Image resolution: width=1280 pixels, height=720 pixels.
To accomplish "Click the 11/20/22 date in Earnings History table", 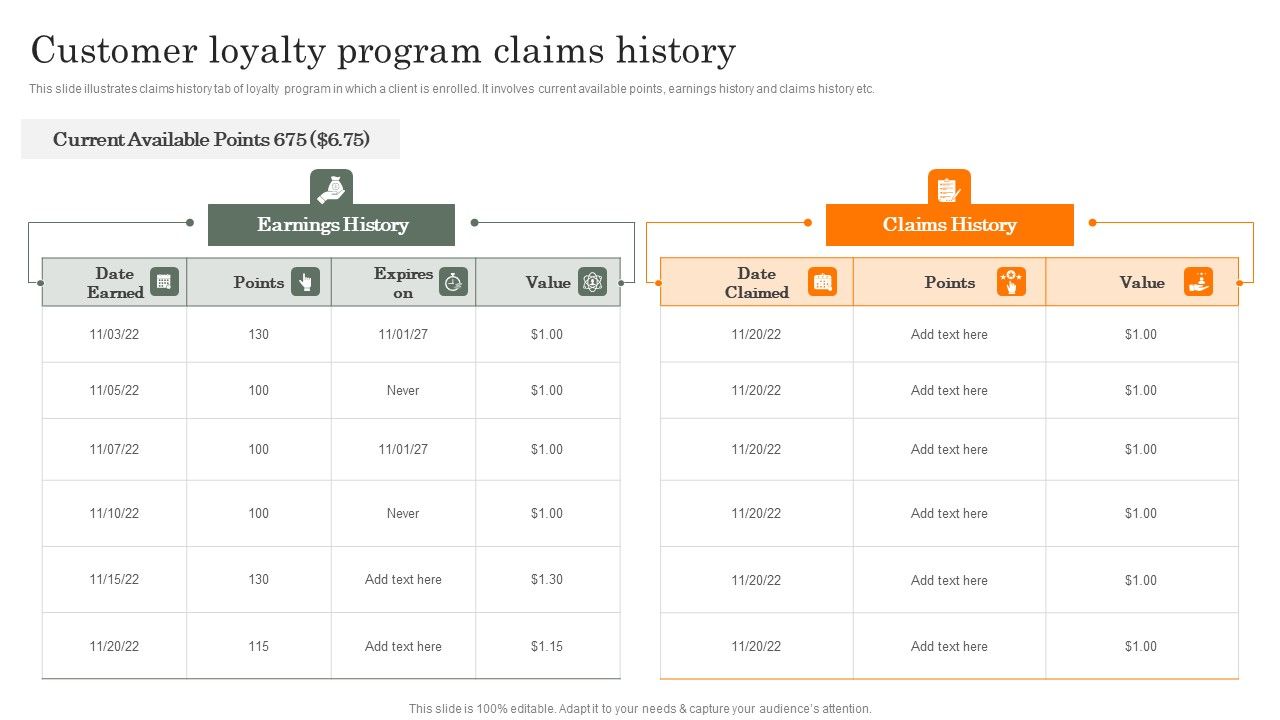I will 114,646.
